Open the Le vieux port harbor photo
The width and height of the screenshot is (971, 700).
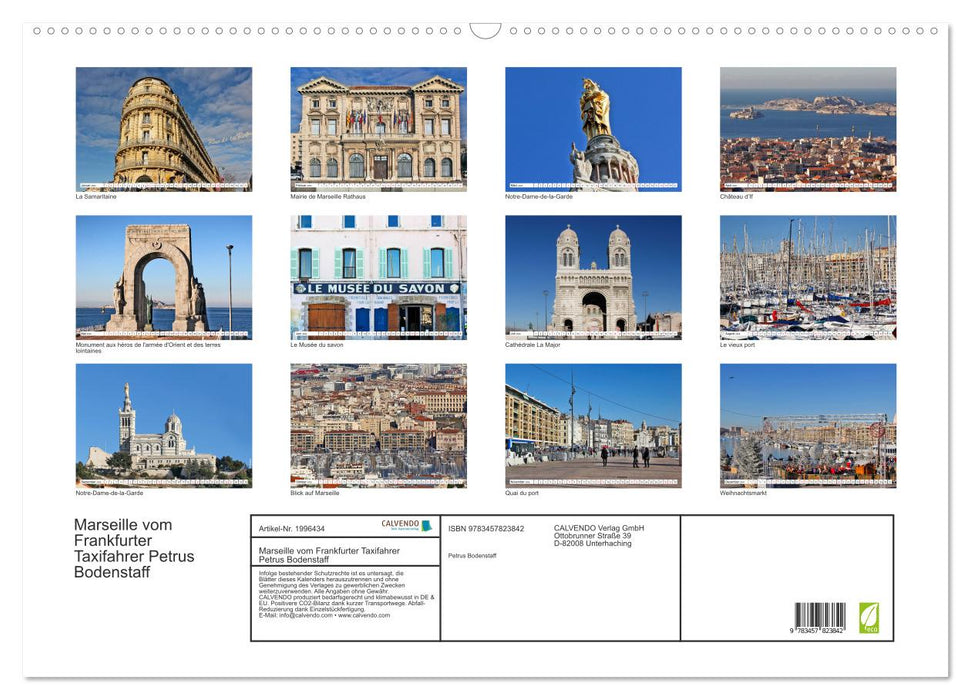tap(807, 276)
